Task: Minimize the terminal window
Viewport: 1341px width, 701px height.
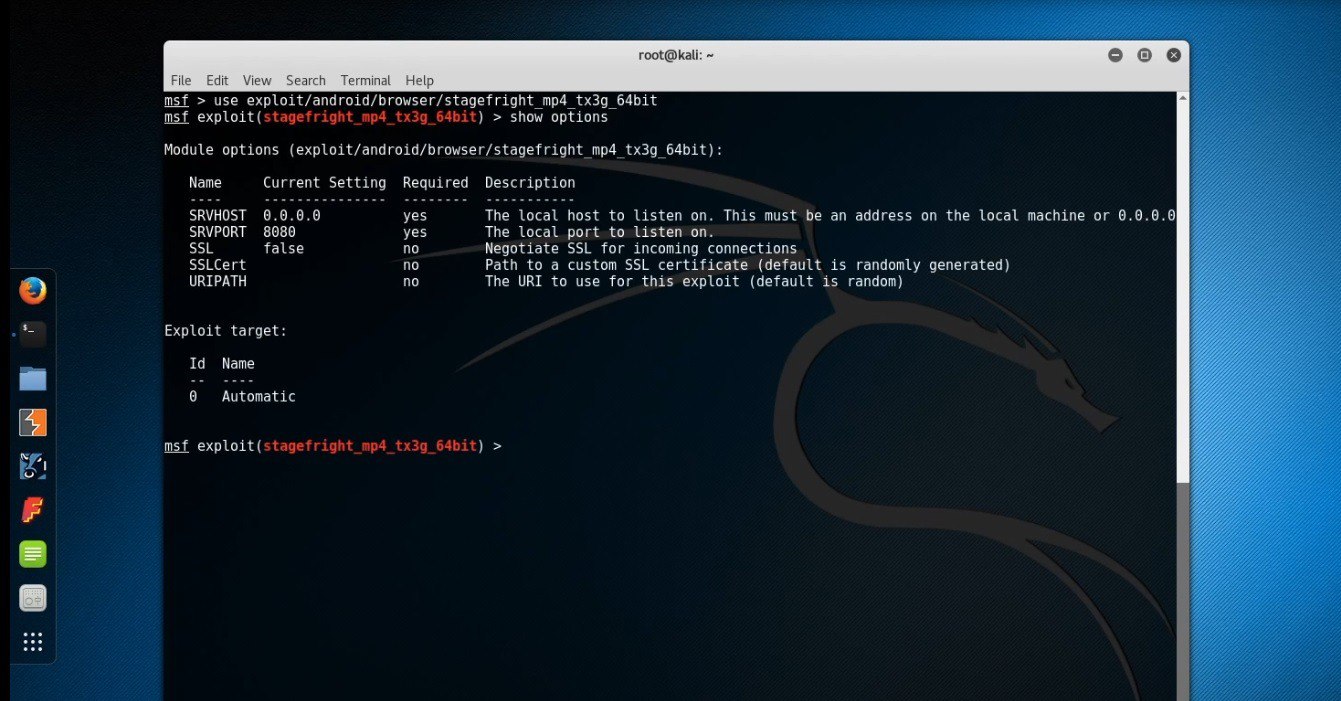Action: (1115, 55)
